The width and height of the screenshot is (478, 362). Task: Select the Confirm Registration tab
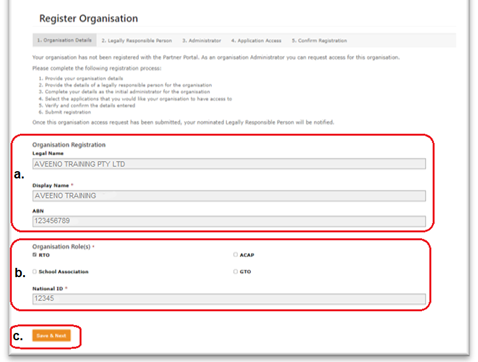point(319,41)
